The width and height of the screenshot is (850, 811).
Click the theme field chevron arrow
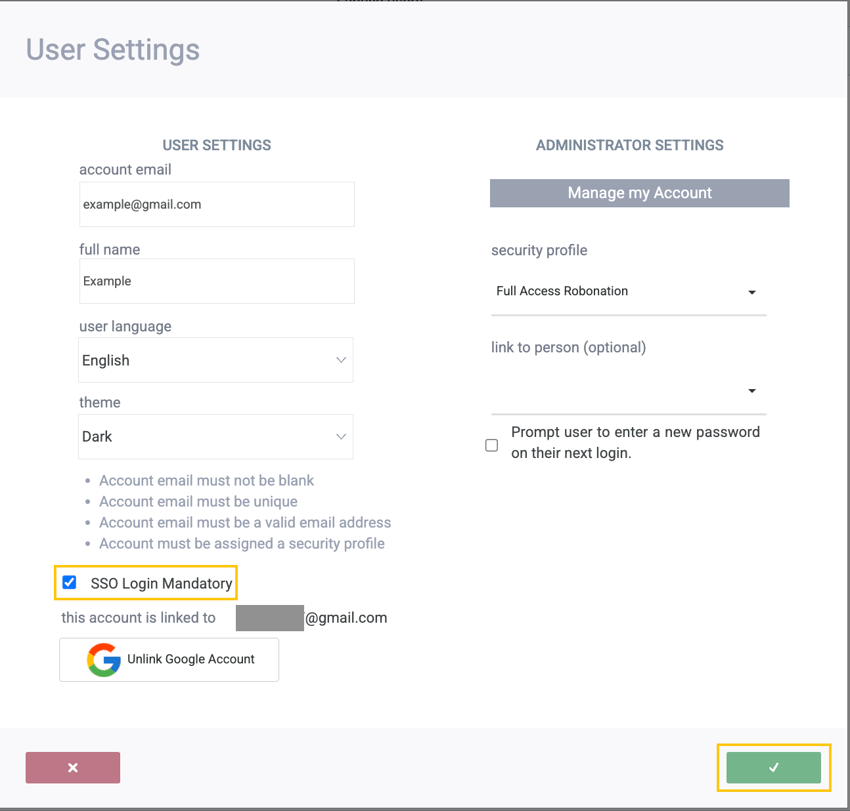[x=341, y=437]
